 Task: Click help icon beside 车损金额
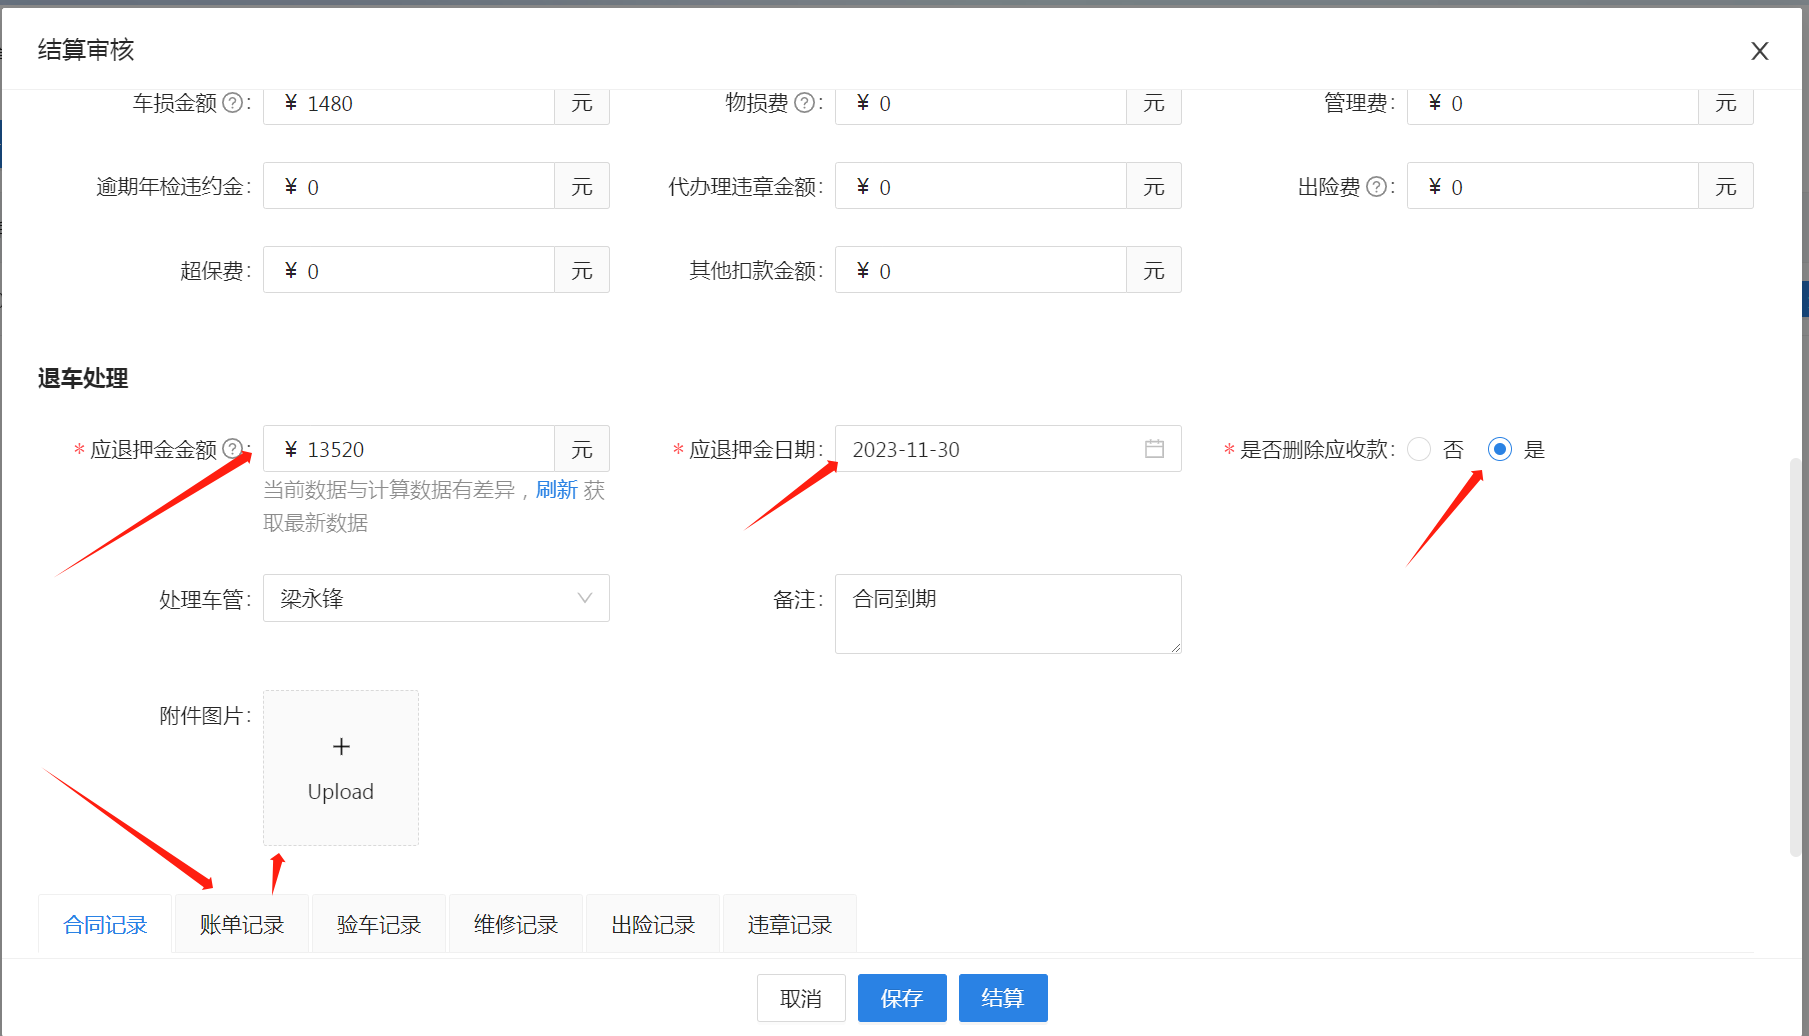pyautogui.click(x=232, y=103)
